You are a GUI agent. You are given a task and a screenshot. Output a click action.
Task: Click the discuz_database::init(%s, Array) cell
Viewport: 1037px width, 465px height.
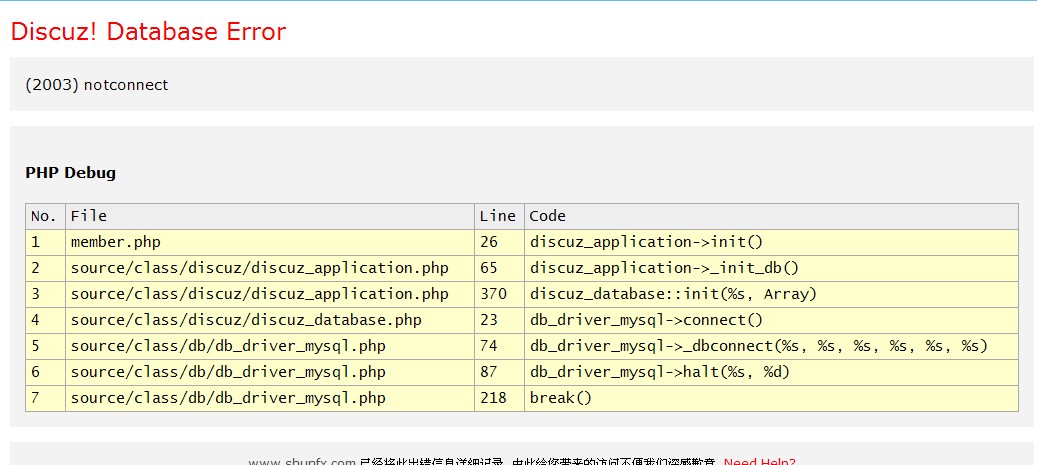(x=673, y=294)
